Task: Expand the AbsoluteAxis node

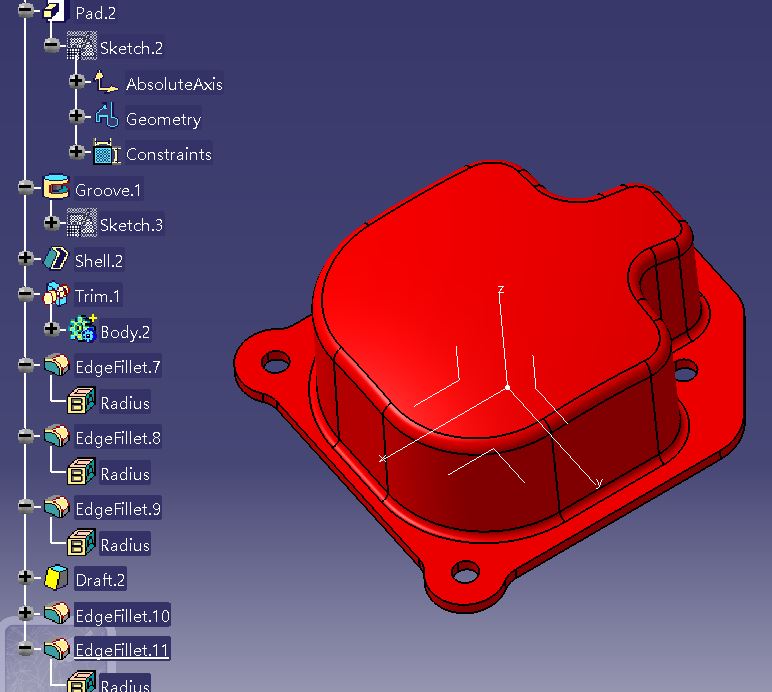Action: pyautogui.click(x=76, y=80)
